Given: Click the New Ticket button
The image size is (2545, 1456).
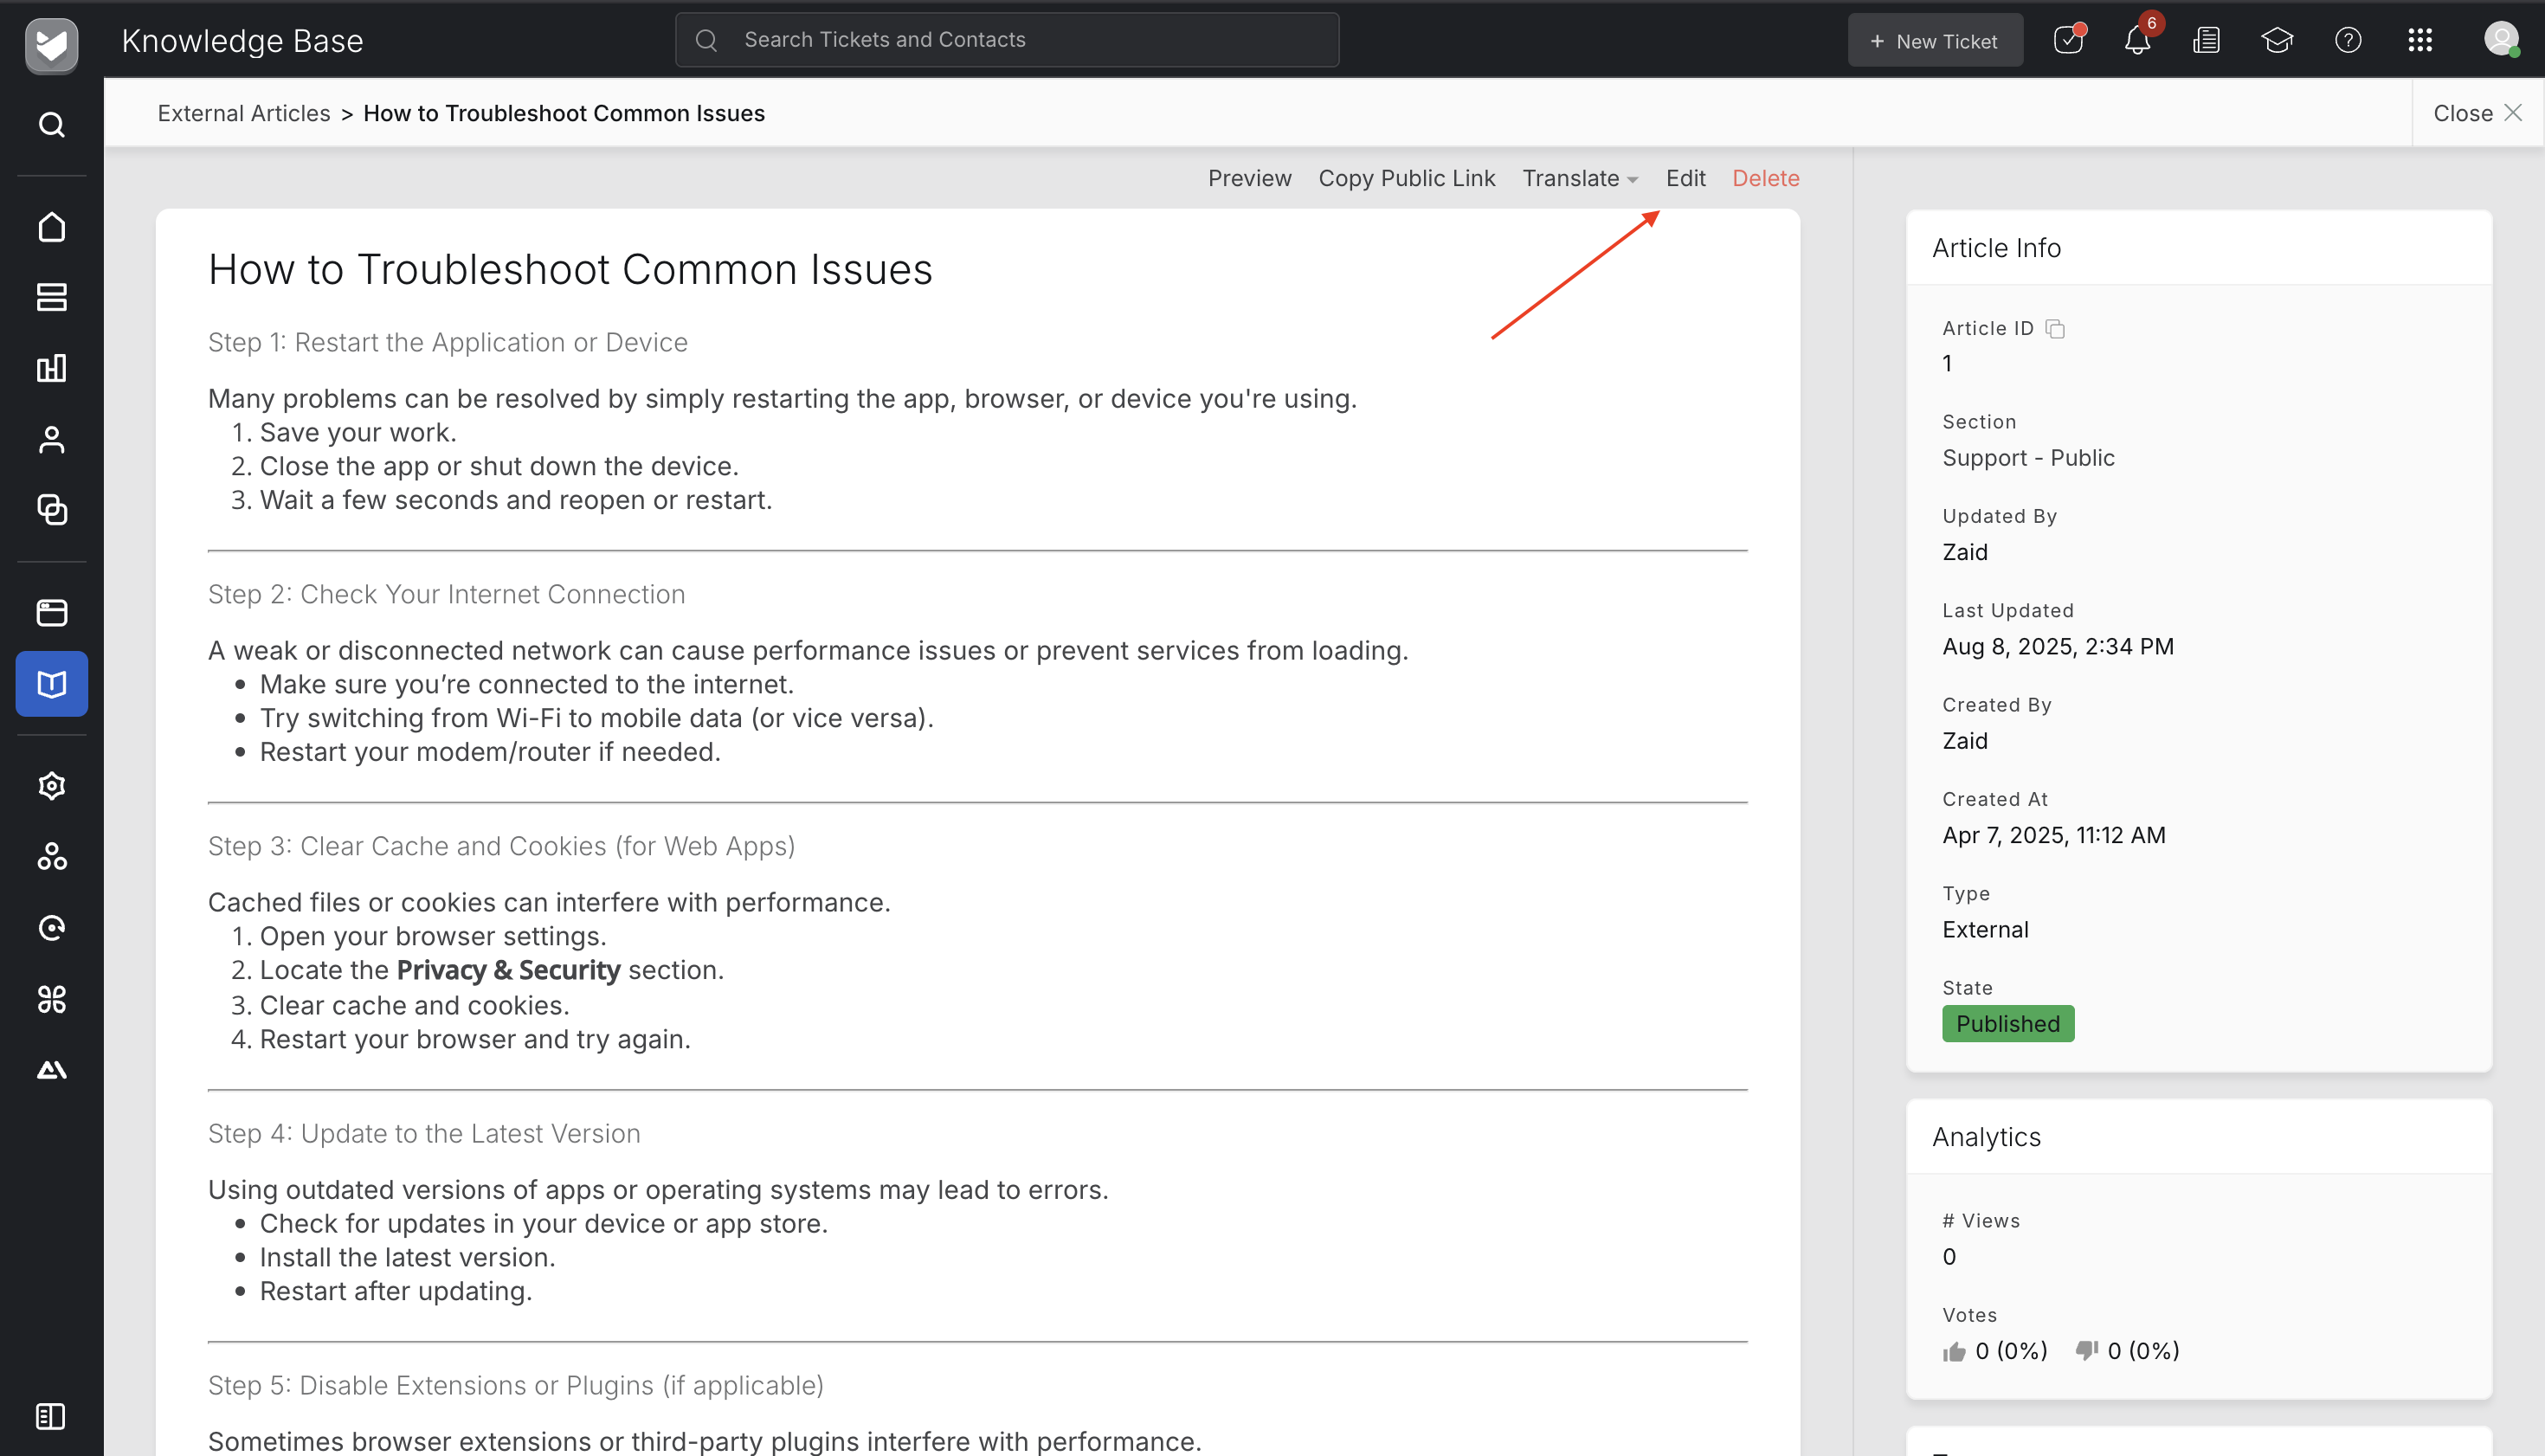Looking at the screenshot, I should (1934, 40).
